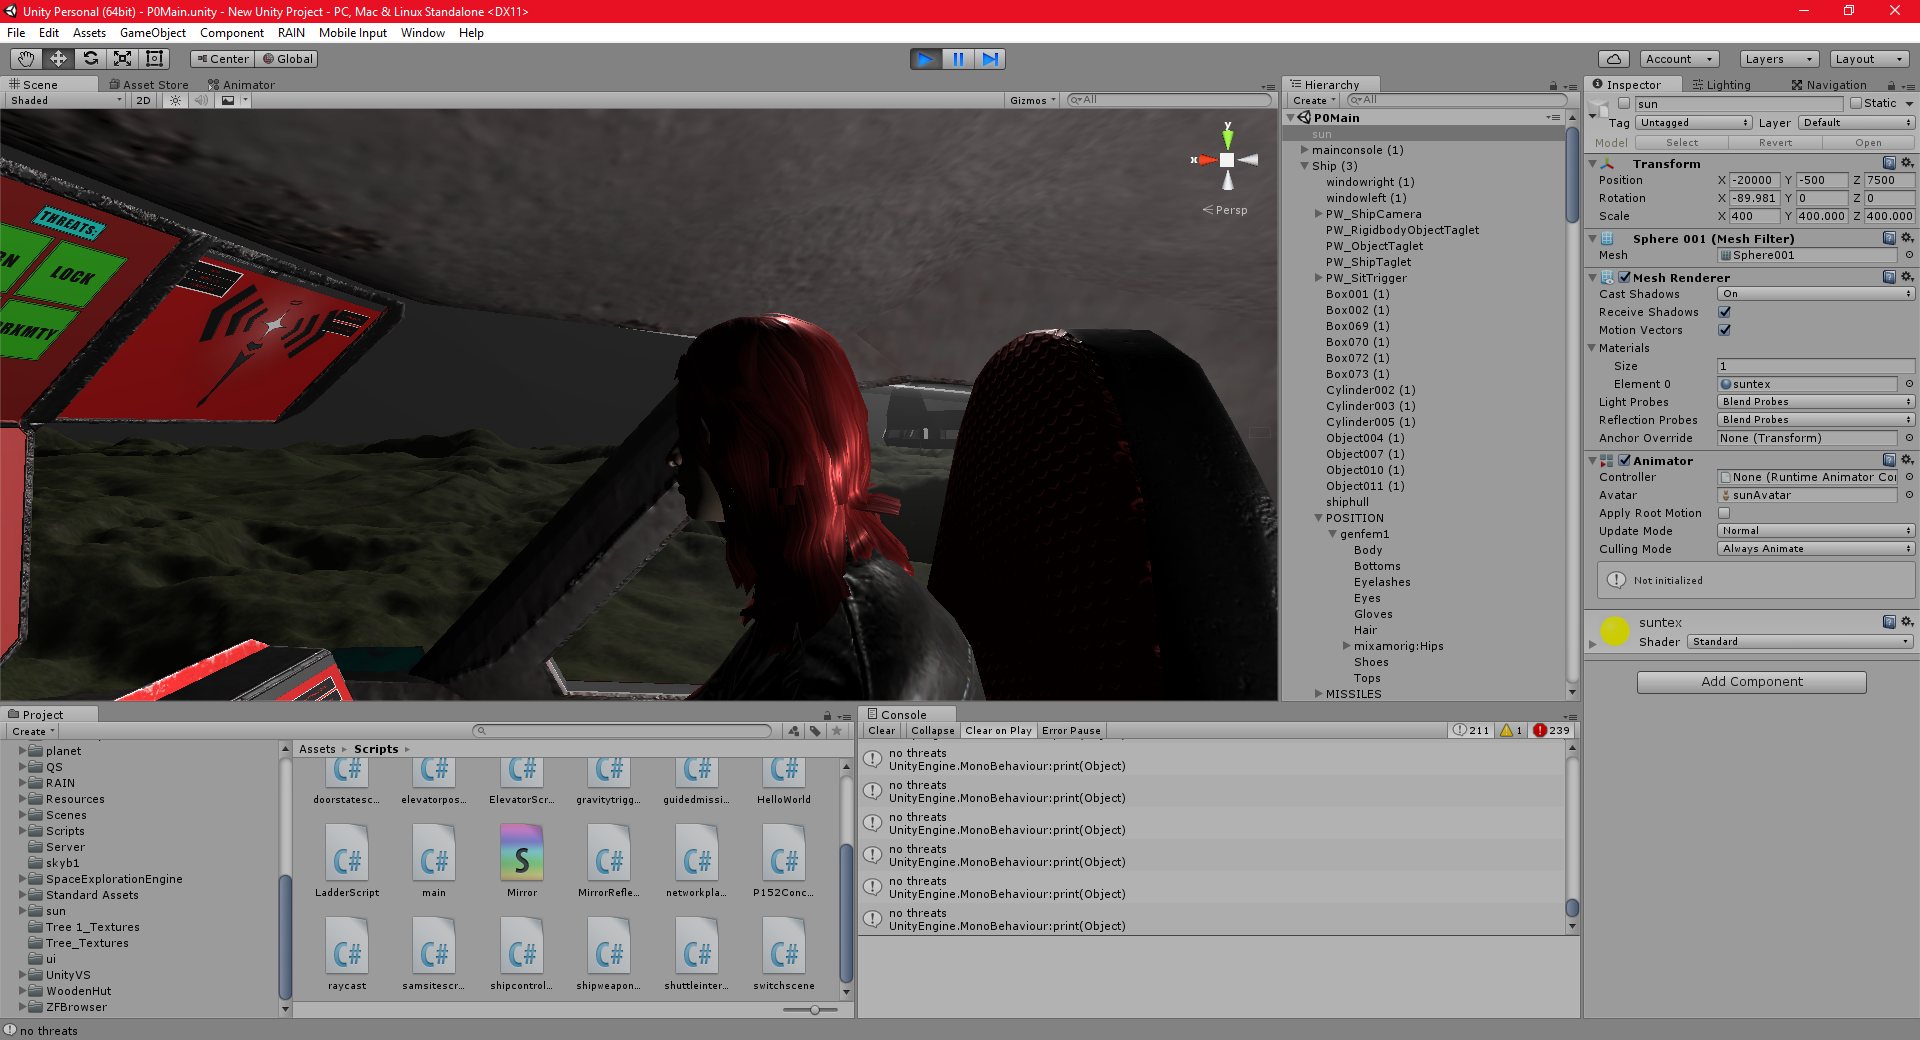Toggle Animator enabled checkbox

1624,460
